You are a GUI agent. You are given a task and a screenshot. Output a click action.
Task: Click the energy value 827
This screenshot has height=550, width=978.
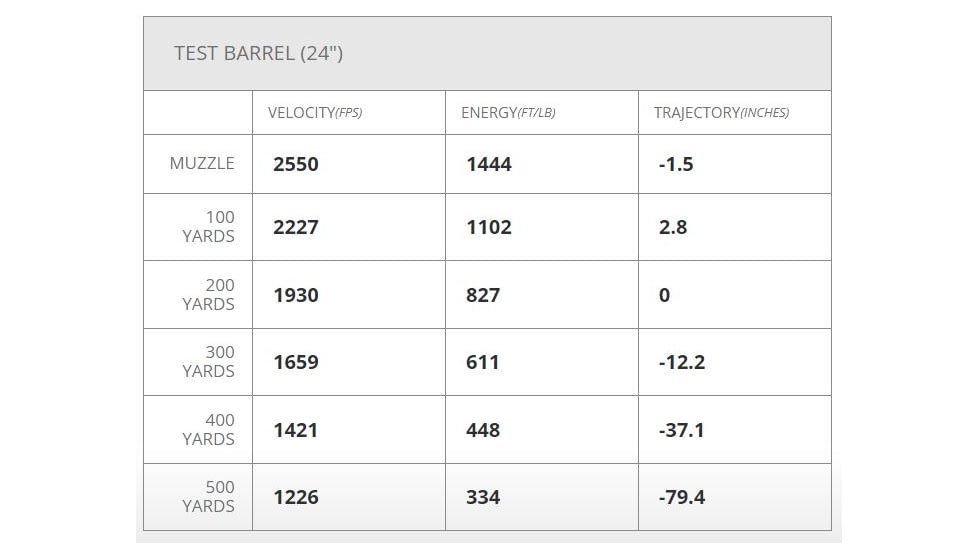coord(483,295)
